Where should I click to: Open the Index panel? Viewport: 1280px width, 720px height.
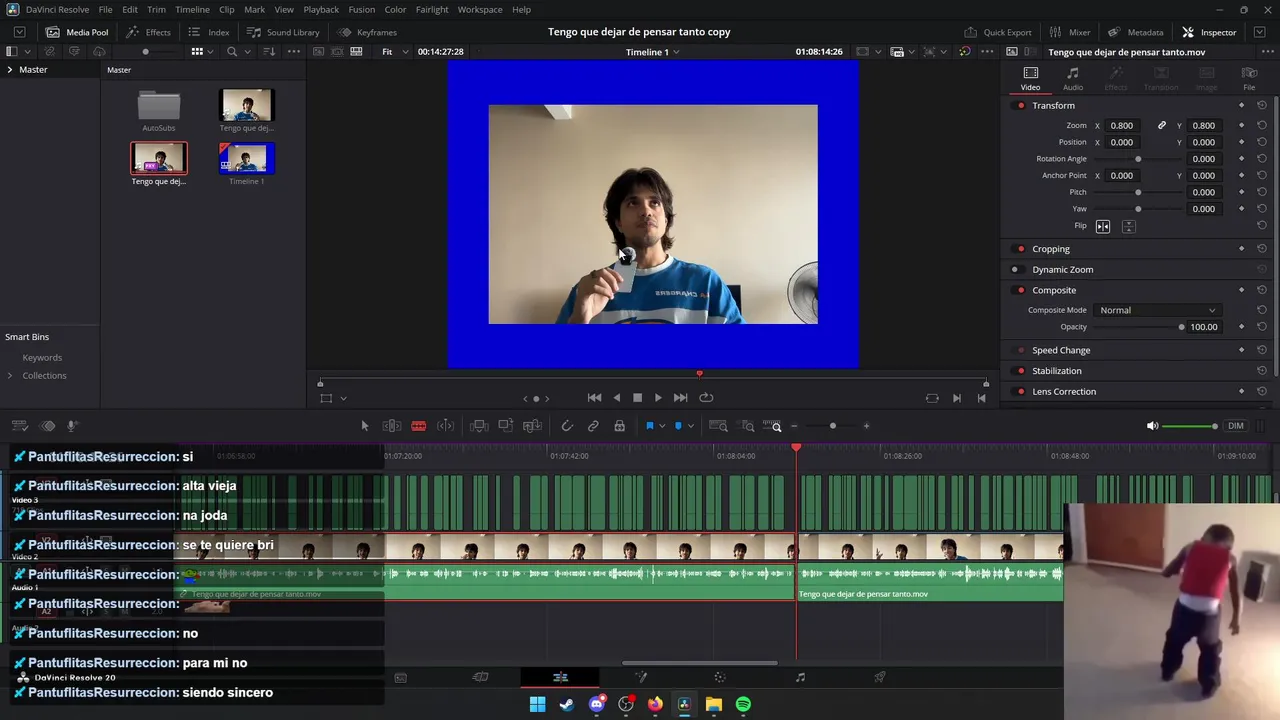click(x=208, y=32)
